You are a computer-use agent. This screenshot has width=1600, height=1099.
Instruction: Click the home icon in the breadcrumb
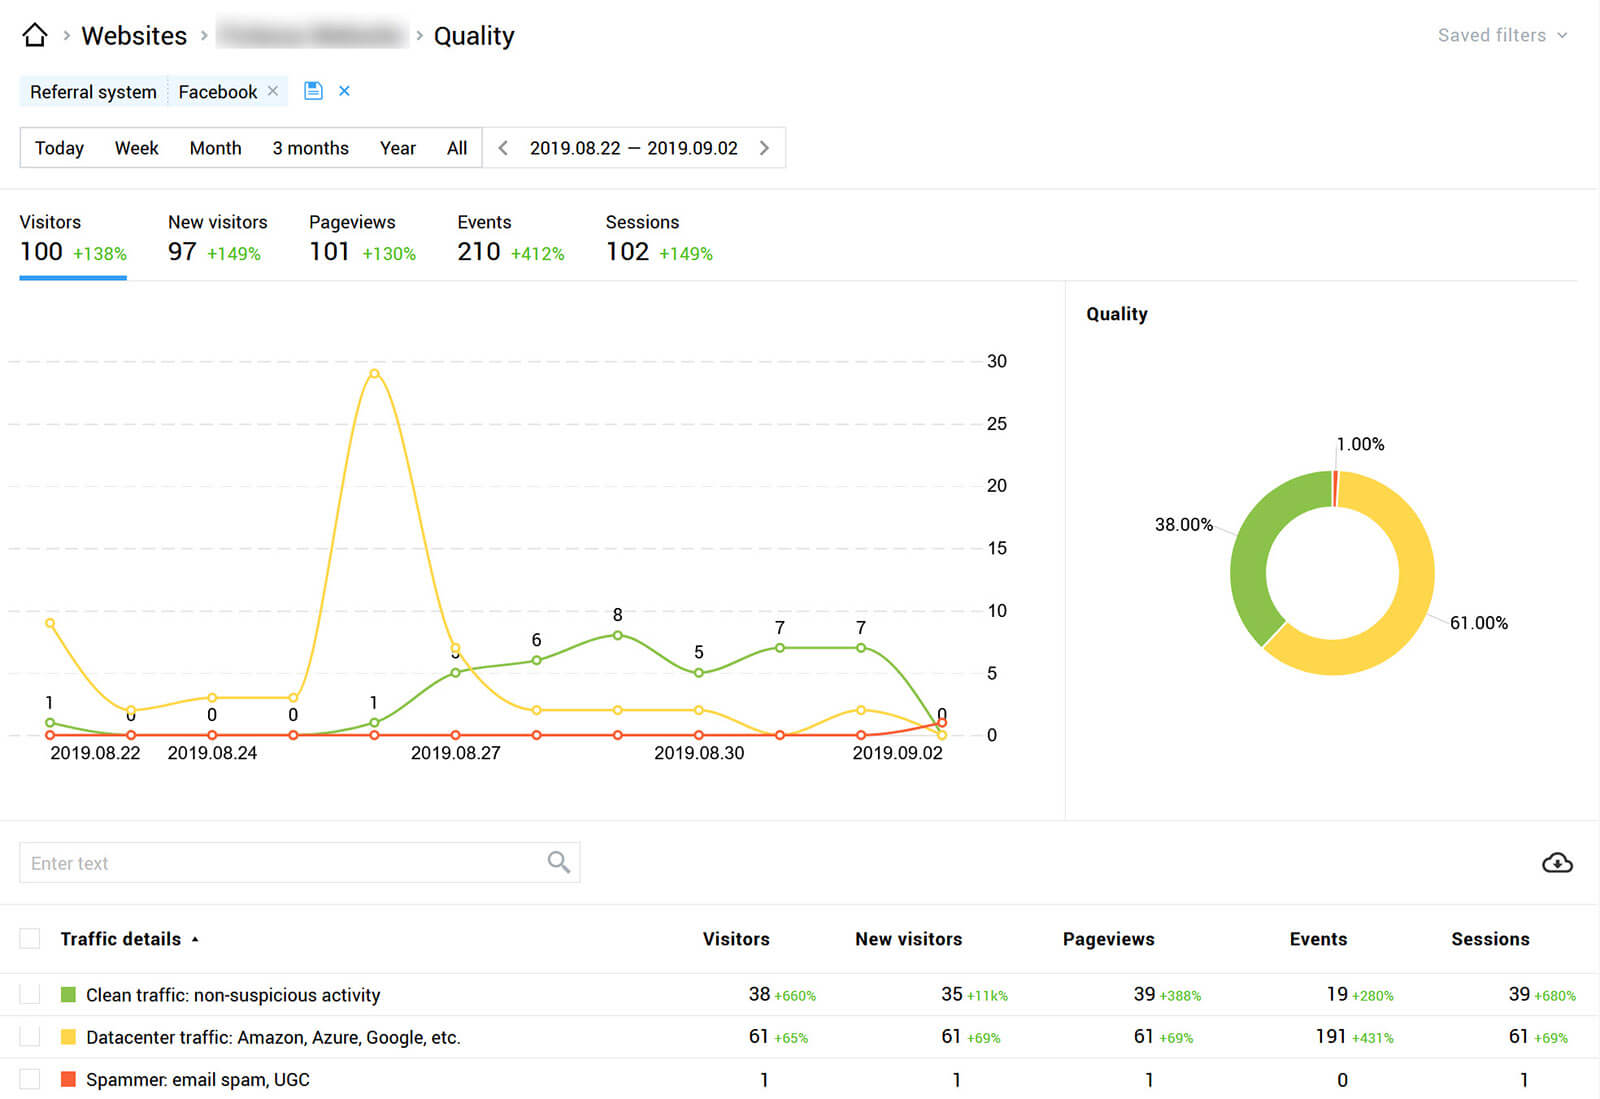click(34, 34)
